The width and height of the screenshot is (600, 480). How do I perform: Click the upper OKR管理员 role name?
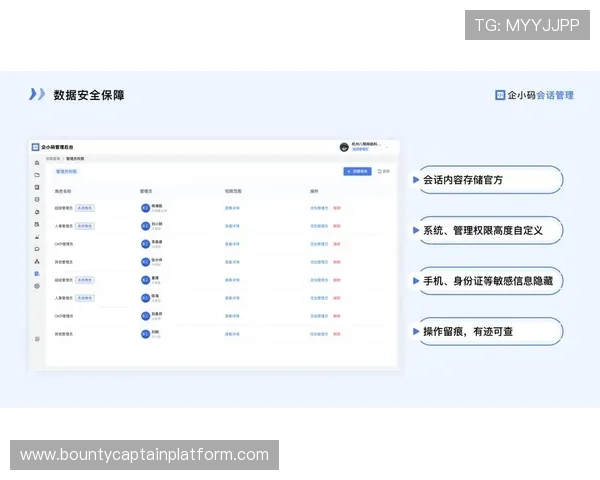click(x=64, y=244)
